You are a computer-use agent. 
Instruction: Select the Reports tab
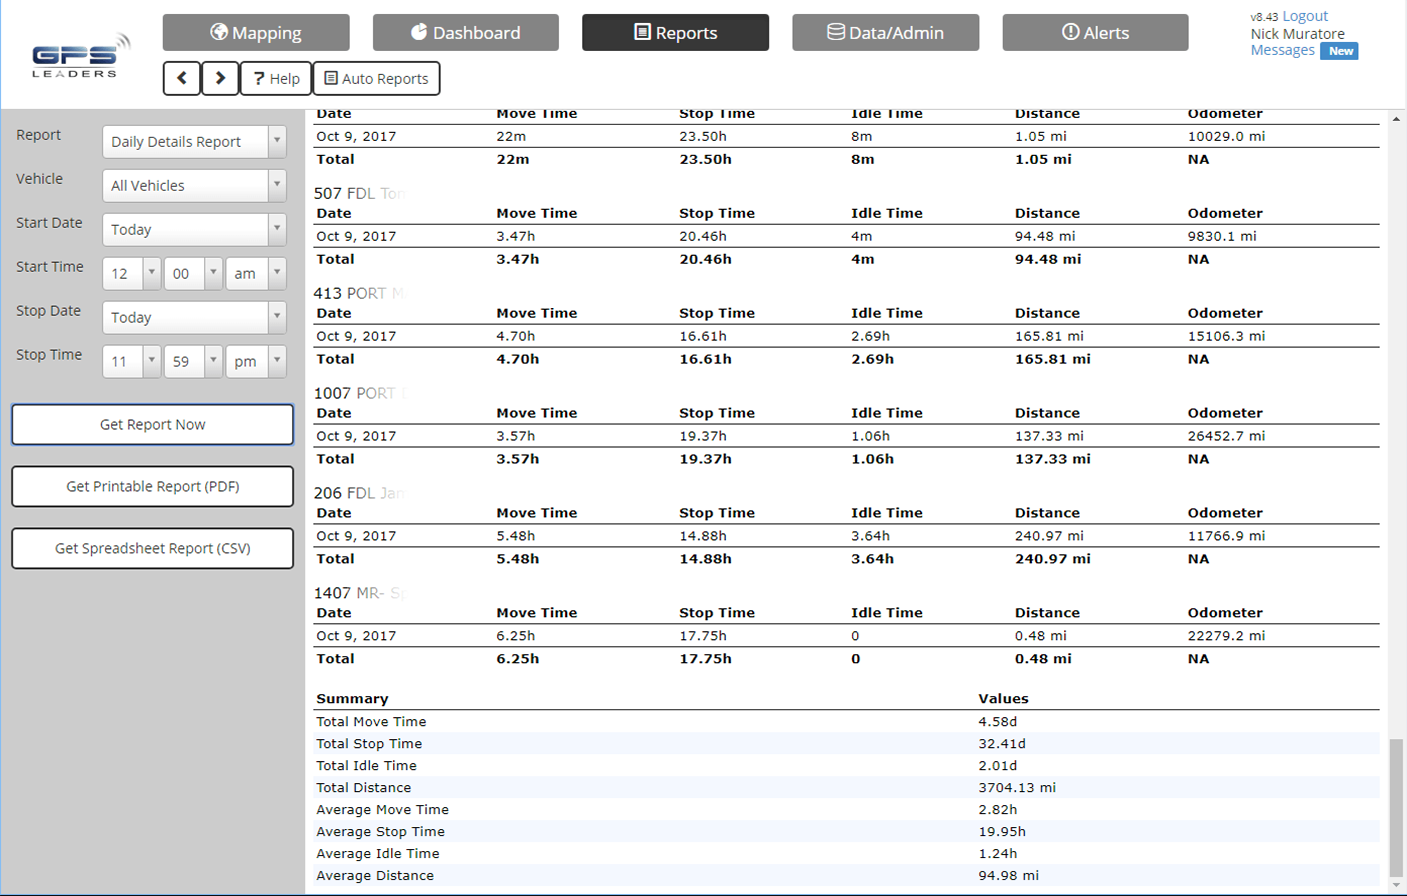tap(676, 32)
